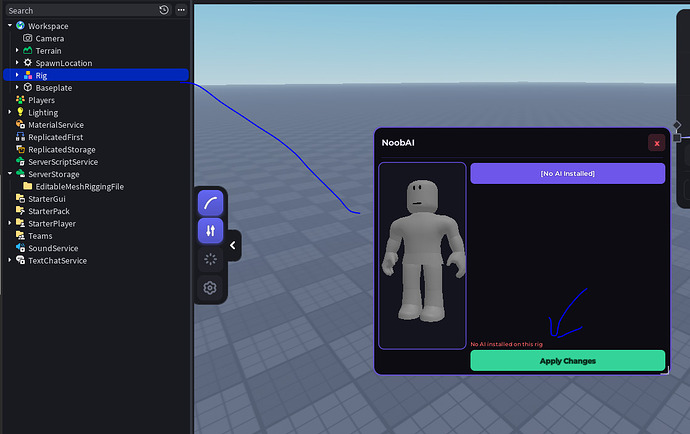Viewport: 690px width, 434px height.
Task: Open the sliders adjustment tool in plugin toolbar
Action: pyautogui.click(x=210, y=231)
